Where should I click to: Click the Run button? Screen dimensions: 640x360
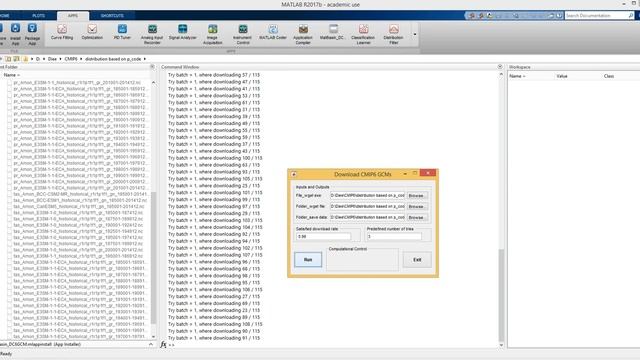point(308,260)
